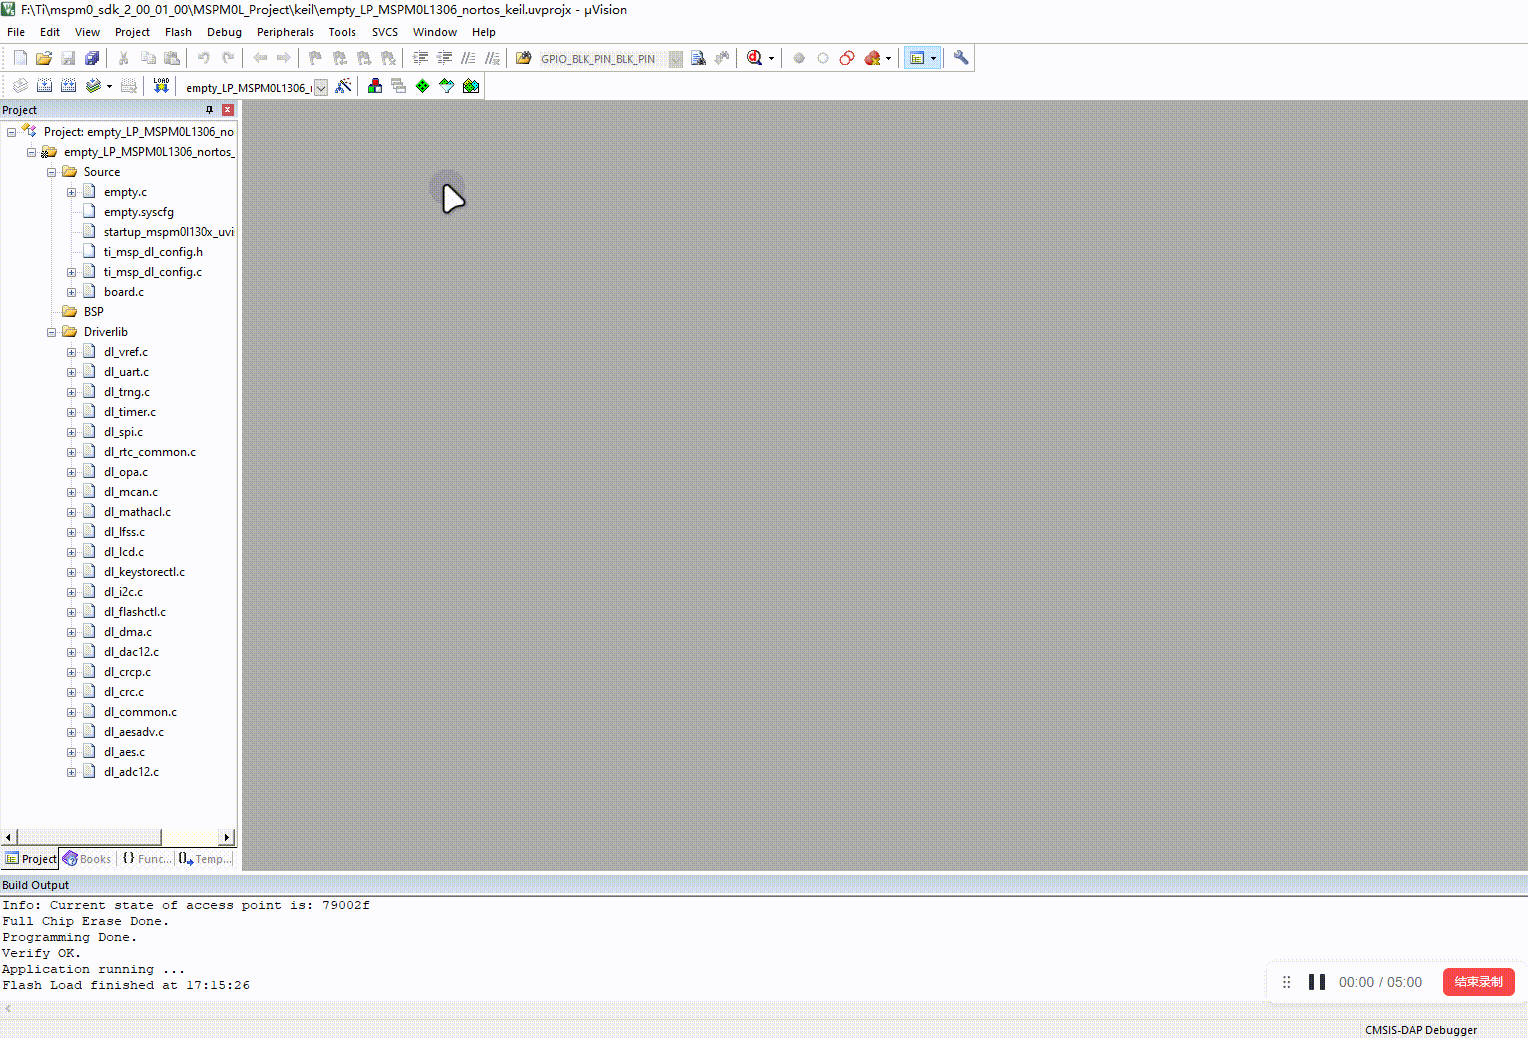
Task: Click the Indent selection icon
Action: (x=420, y=58)
